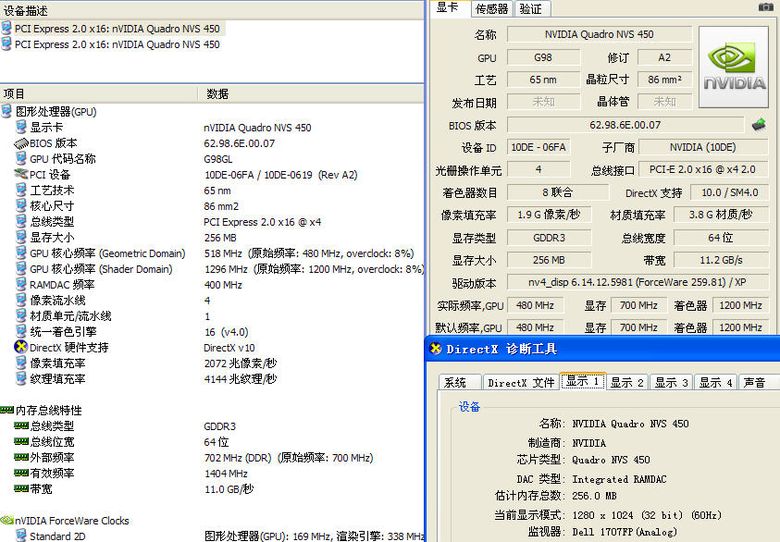780x542 pixels.
Task: Click the icon beside 像素填充率 in left list
Action: [21, 363]
